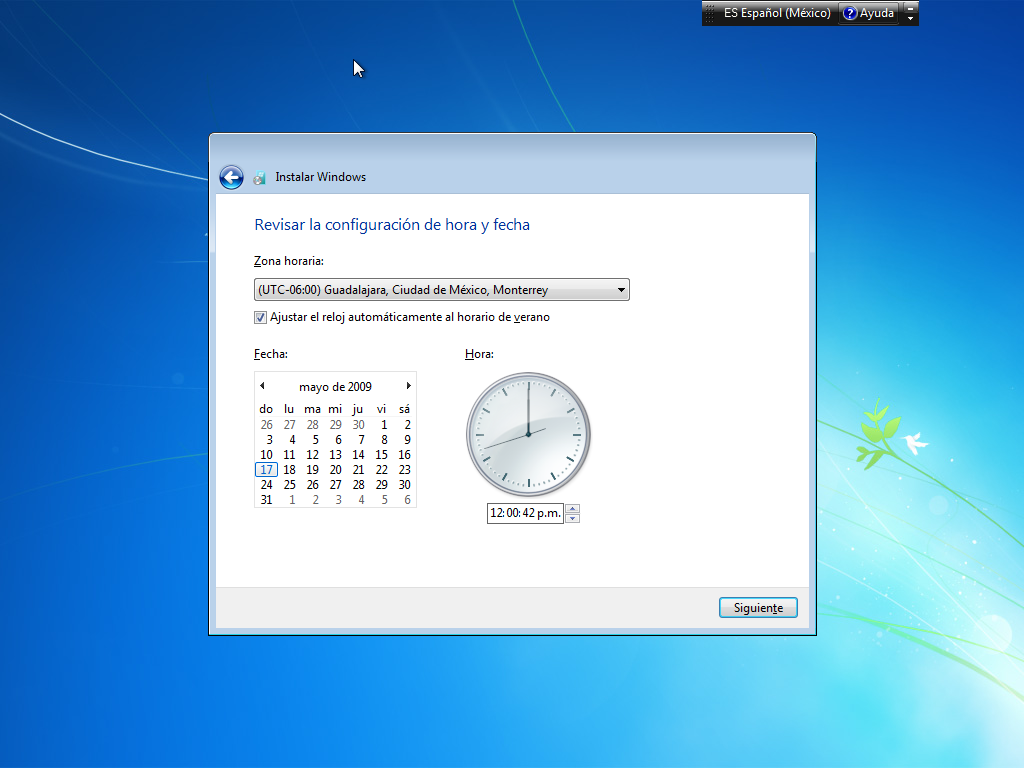Click the language bar grip handle

coord(710,13)
